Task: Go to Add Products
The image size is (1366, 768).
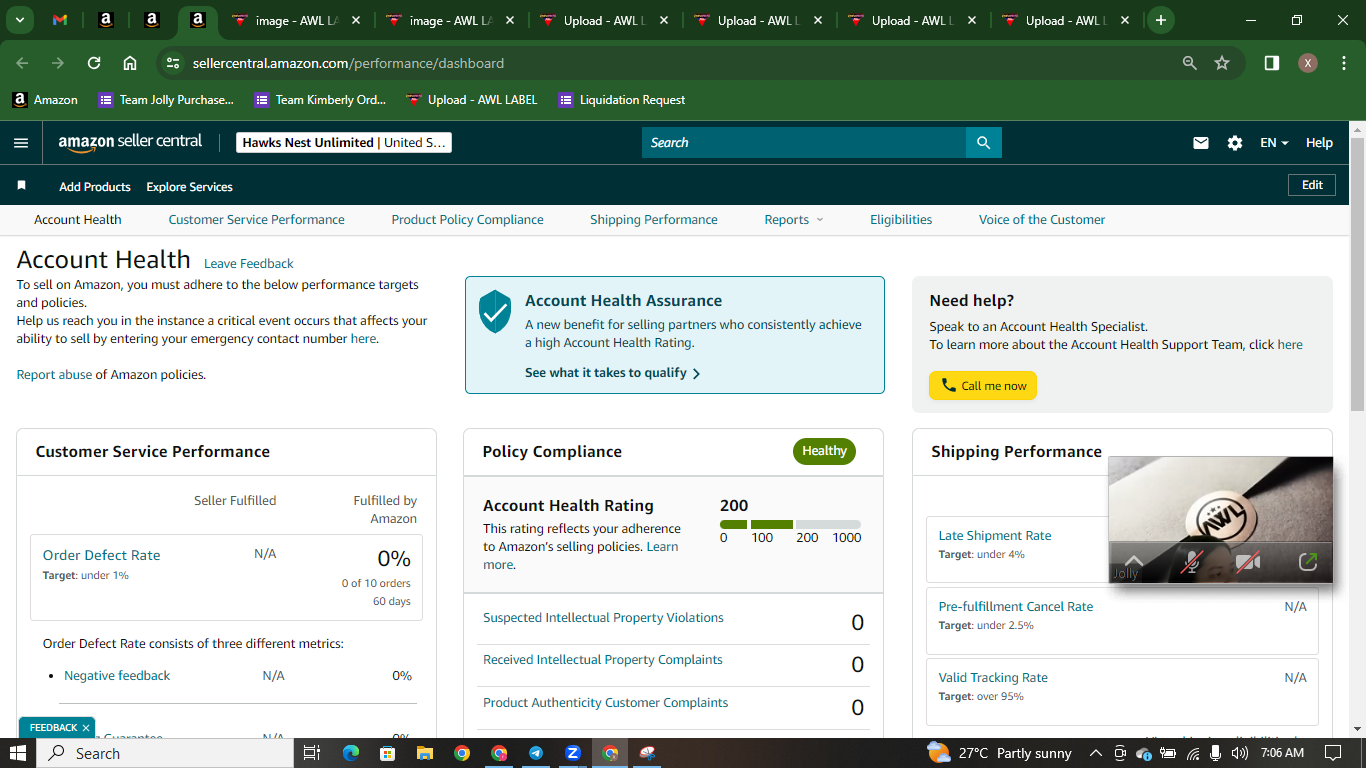Action: tap(95, 187)
